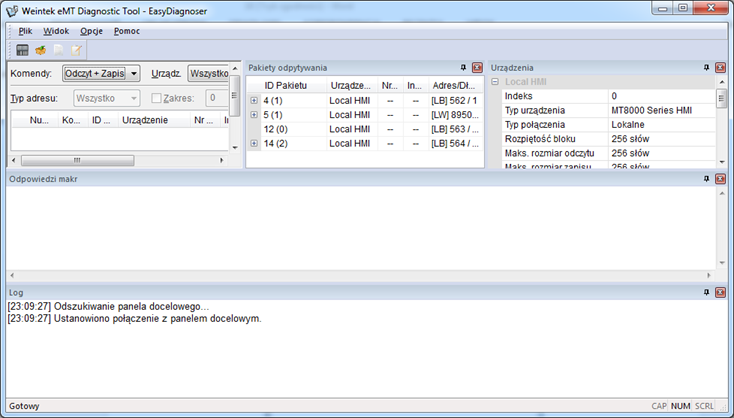Click the command panel horizontal scrollbar thumb
734x418 pixels.
pyautogui.click(x=78, y=161)
